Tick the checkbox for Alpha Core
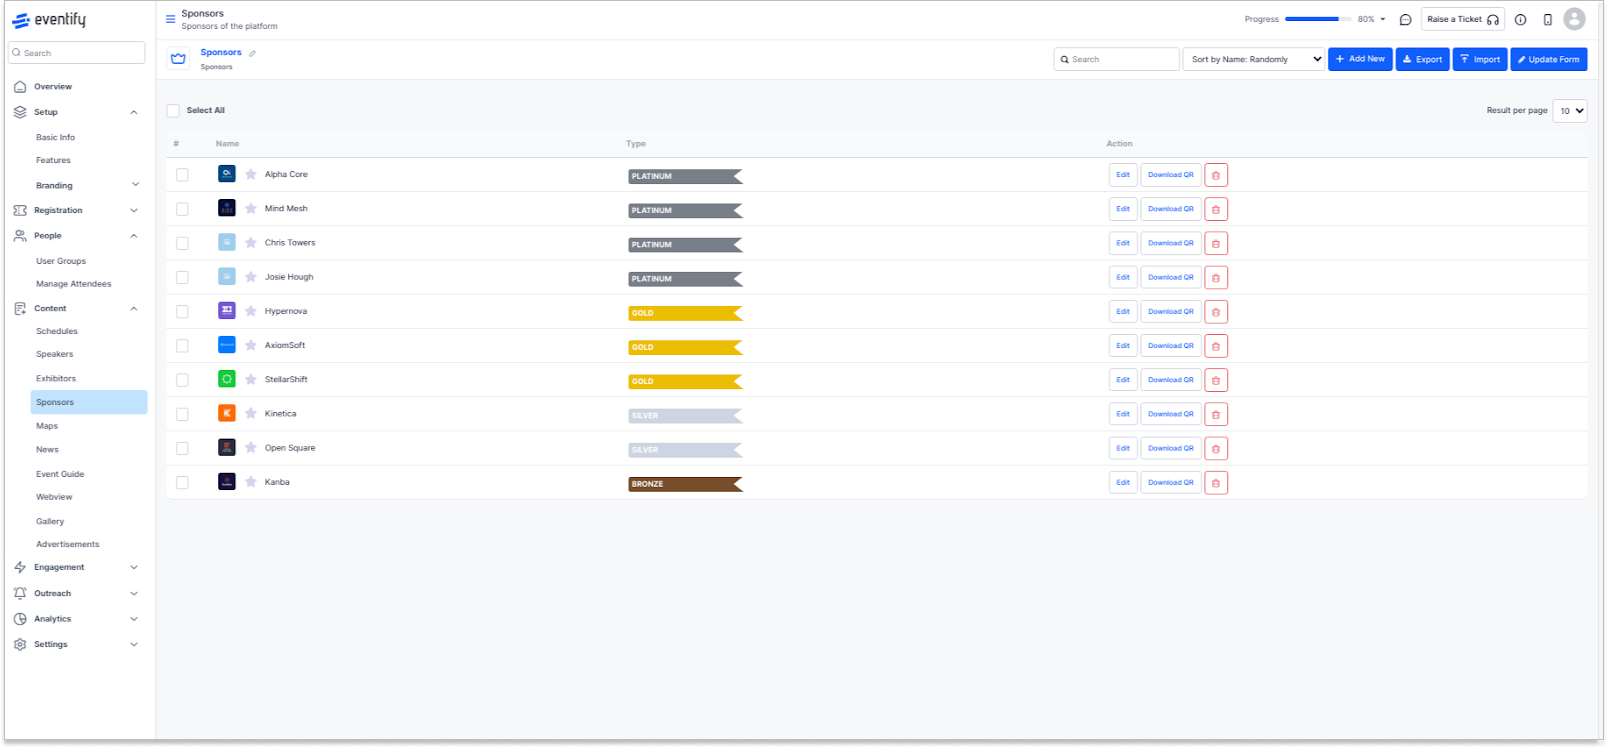This screenshot has height=748, width=1608. tap(182, 175)
